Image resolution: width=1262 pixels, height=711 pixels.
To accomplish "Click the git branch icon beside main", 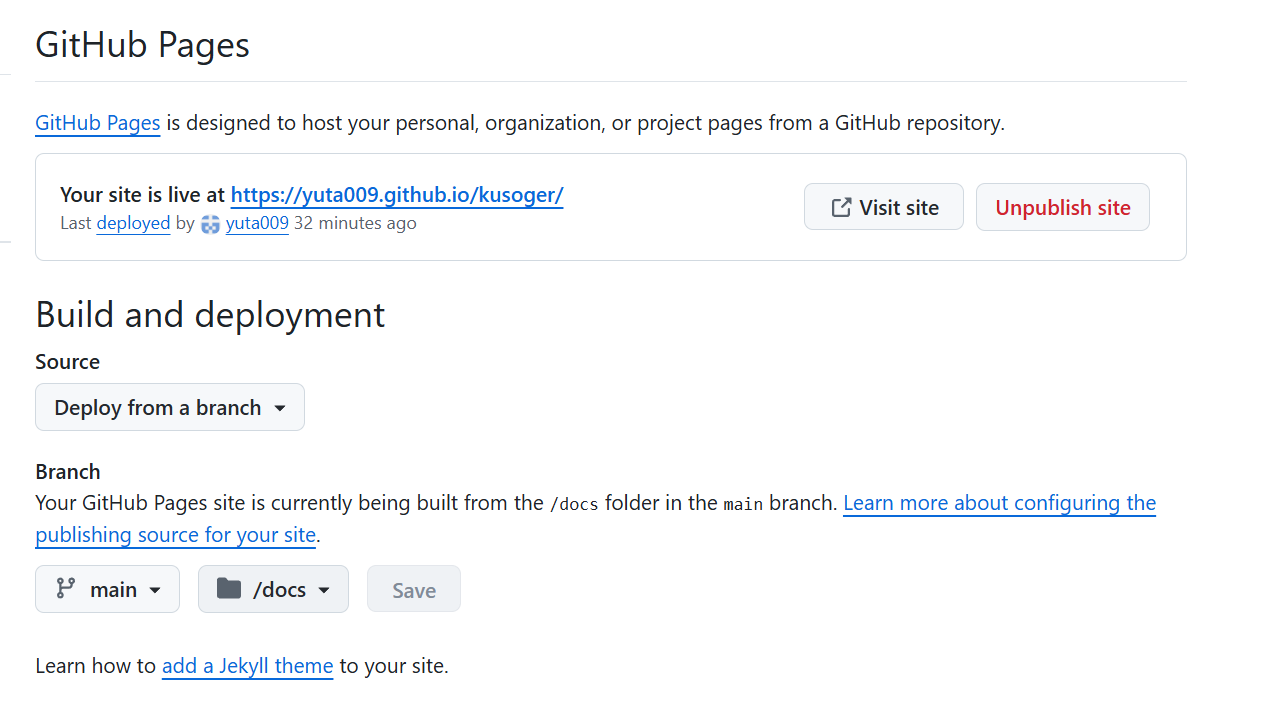I will pyautogui.click(x=66, y=589).
